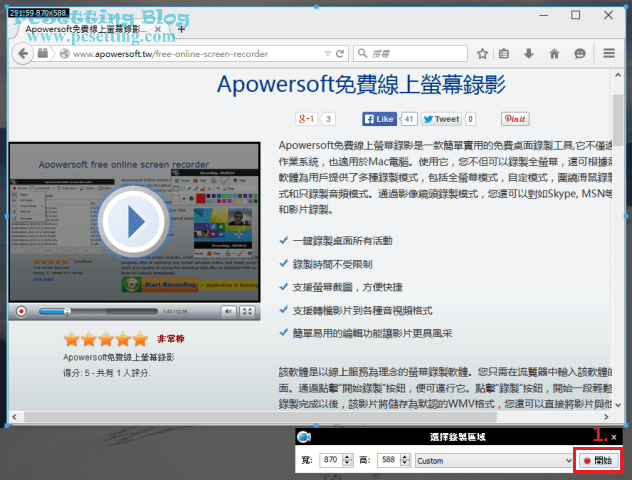
Task: Play the screen recorder demo video
Action: point(134,222)
